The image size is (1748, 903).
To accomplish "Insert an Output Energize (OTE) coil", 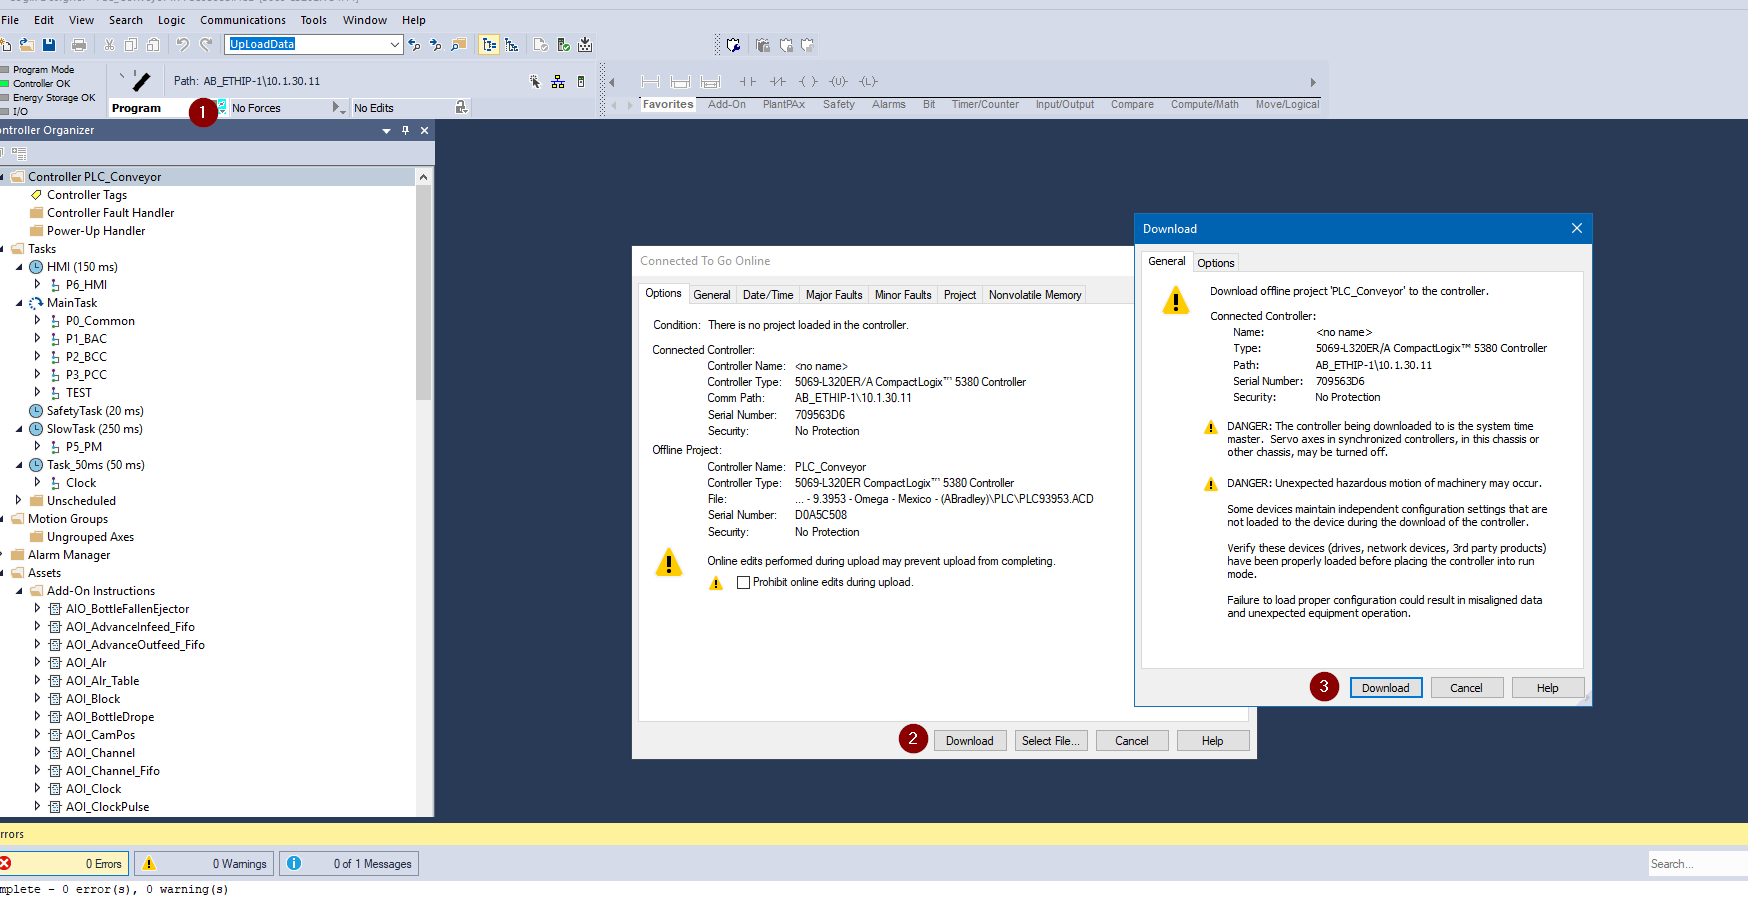I will pos(808,82).
